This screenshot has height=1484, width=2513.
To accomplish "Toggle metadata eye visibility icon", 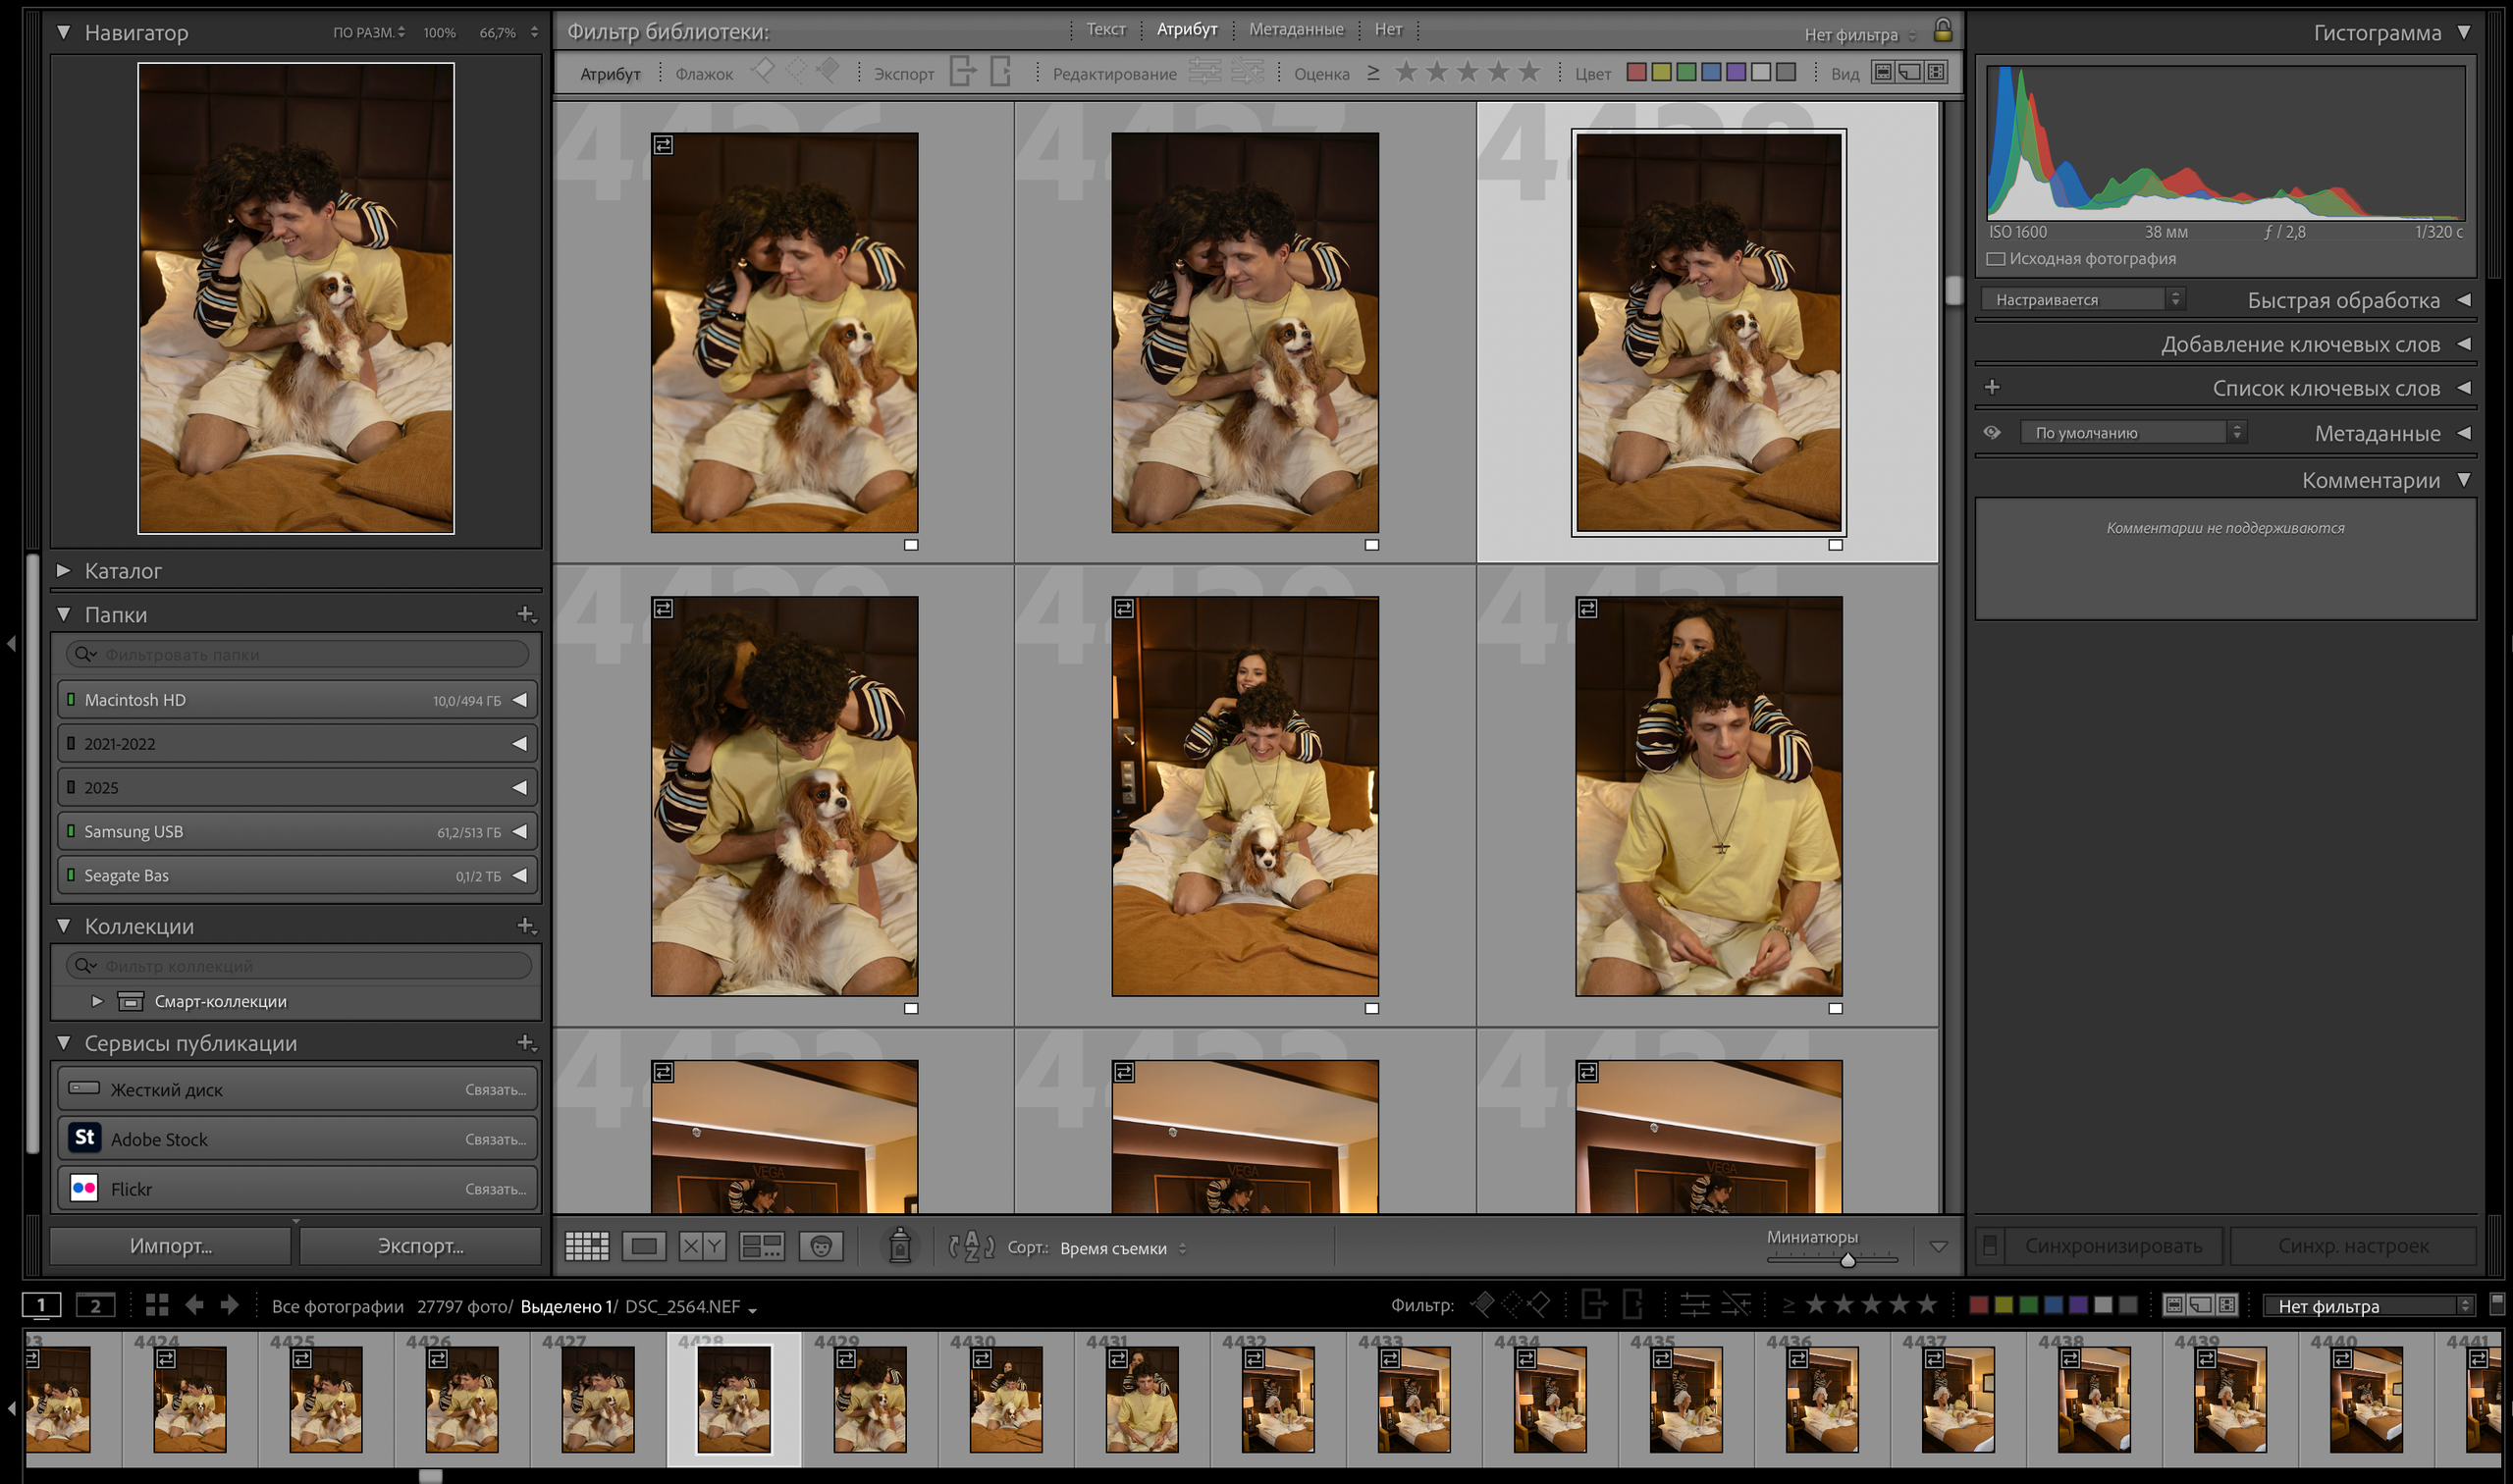I will coord(1992,433).
